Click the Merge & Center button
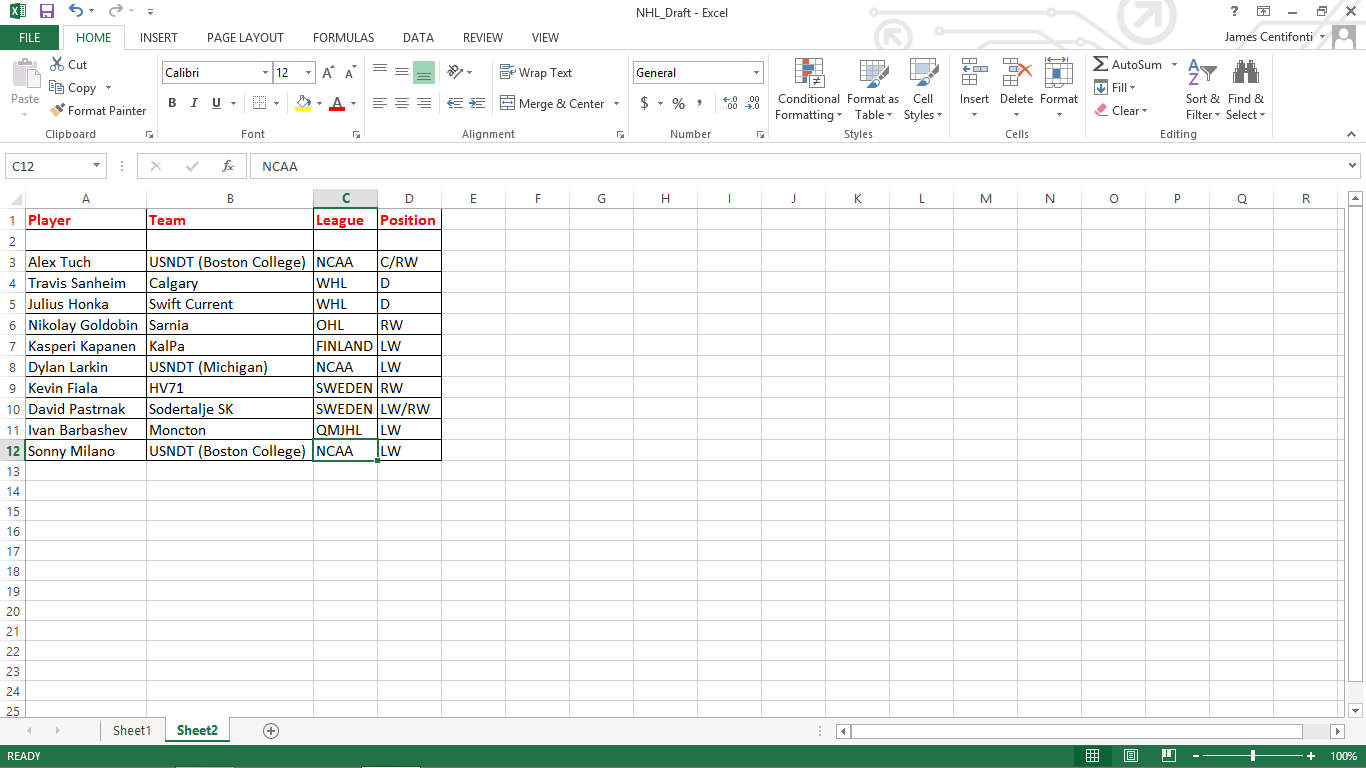1366x768 pixels. tap(553, 104)
